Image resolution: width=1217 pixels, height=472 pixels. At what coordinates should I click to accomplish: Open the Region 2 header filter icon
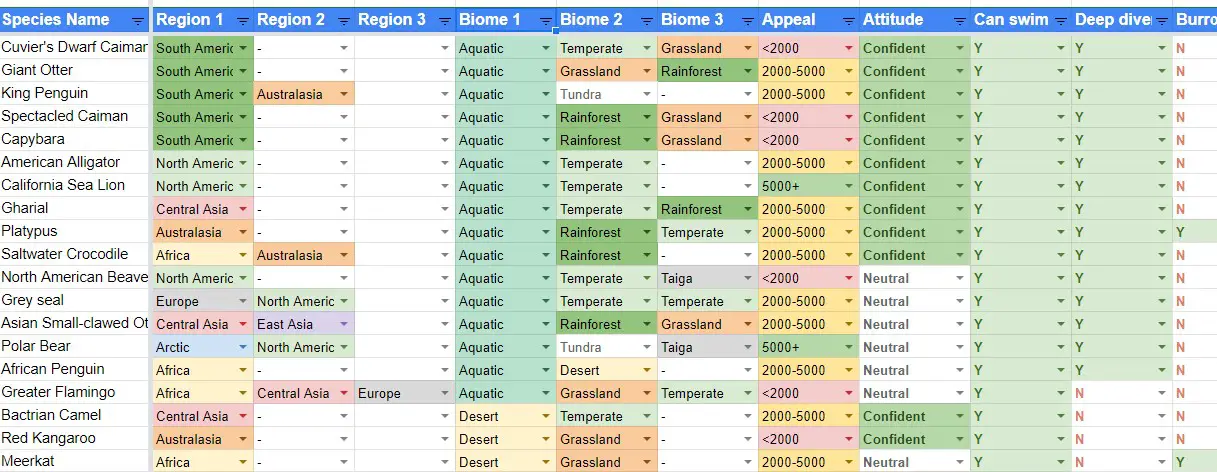344,20
